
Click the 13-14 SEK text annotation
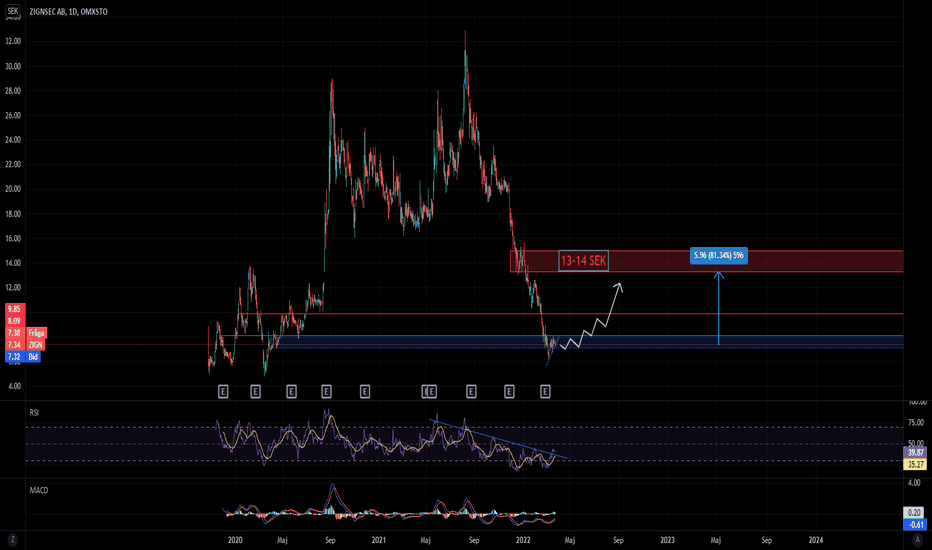[584, 260]
